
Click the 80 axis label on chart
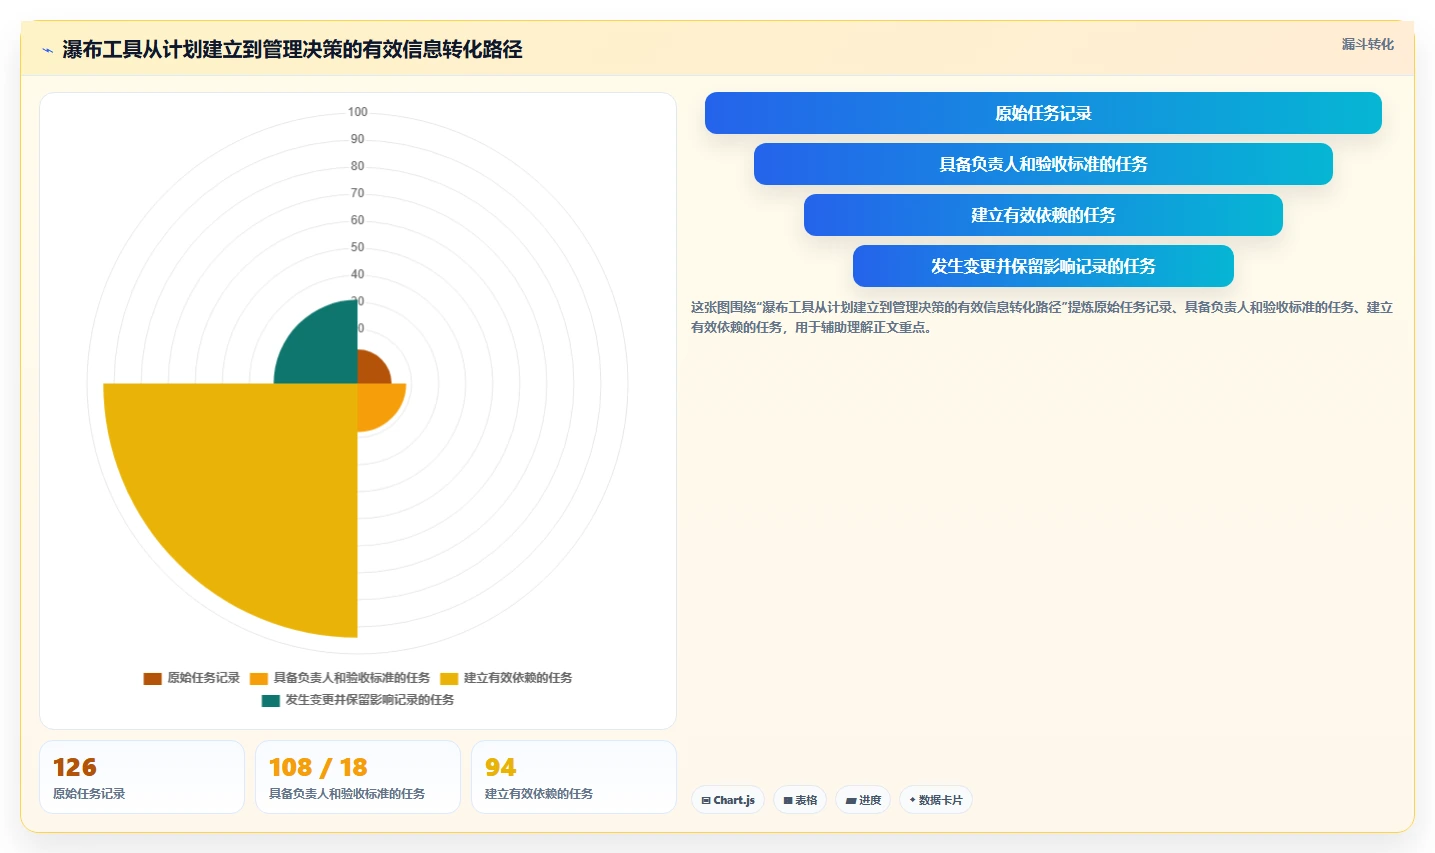[358, 166]
